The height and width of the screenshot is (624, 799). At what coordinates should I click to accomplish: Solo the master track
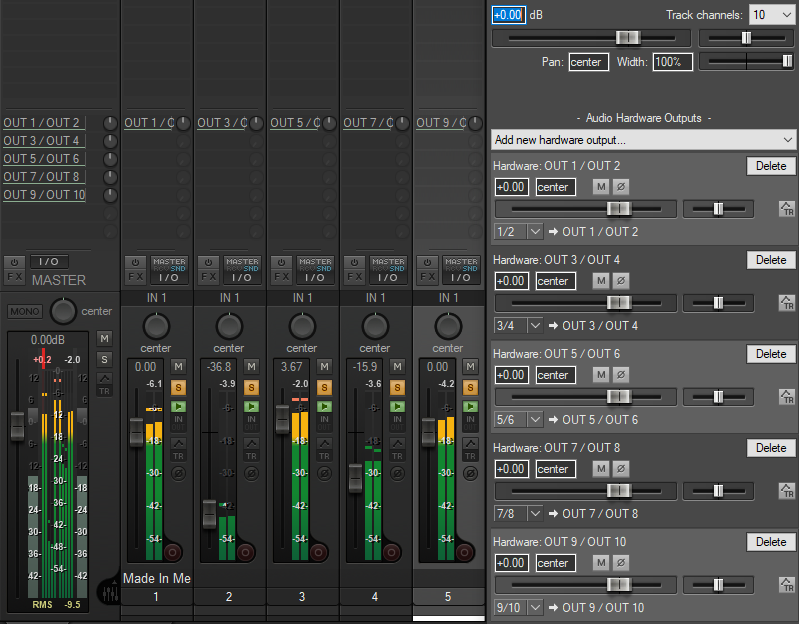(104, 359)
